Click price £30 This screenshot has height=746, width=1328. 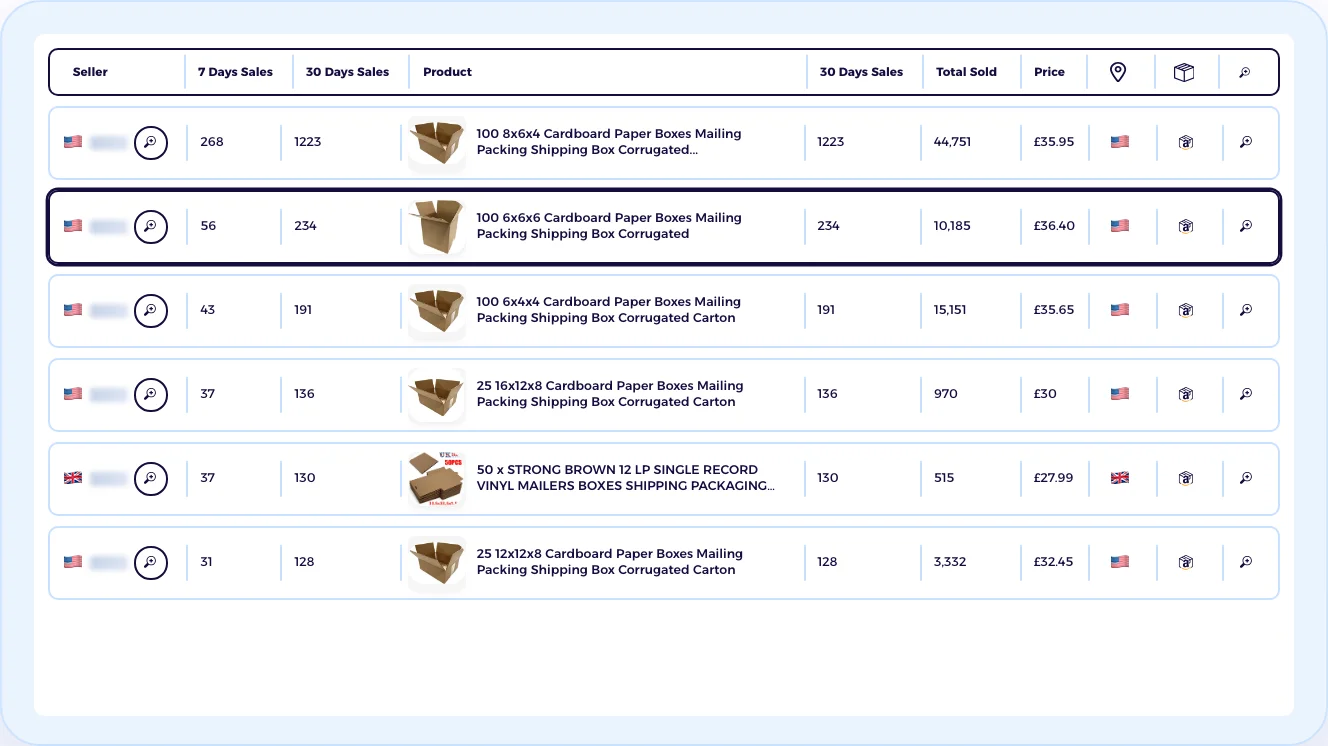pyautogui.click(x=1045, y=394)
